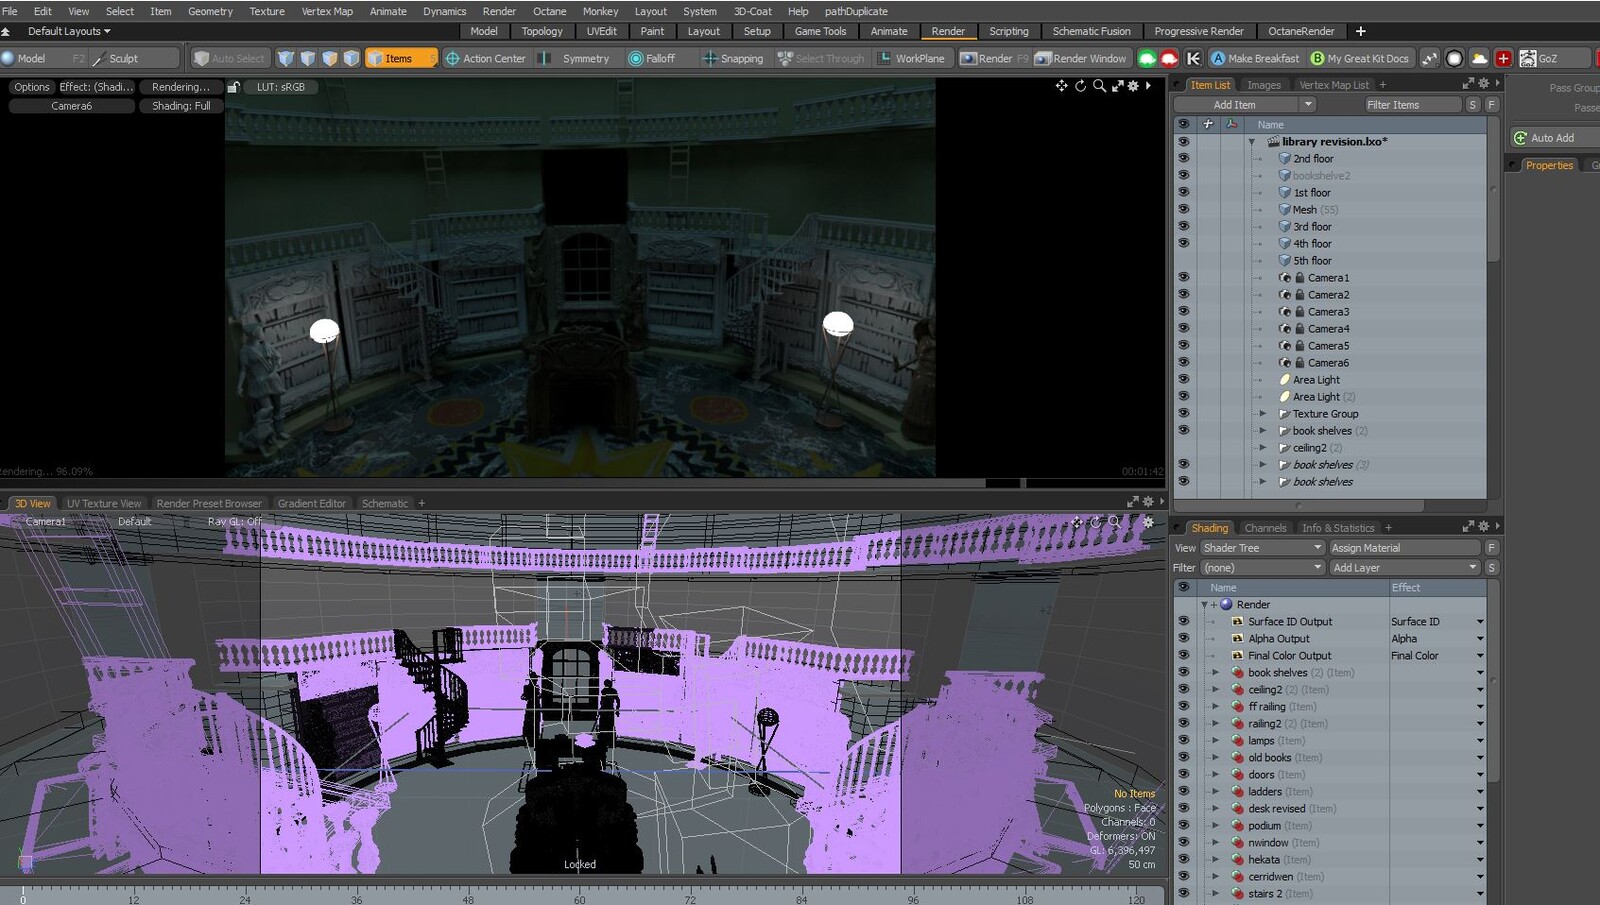
Task: Toggle visibility of first Area Light
Action: tap(1184, 379)
